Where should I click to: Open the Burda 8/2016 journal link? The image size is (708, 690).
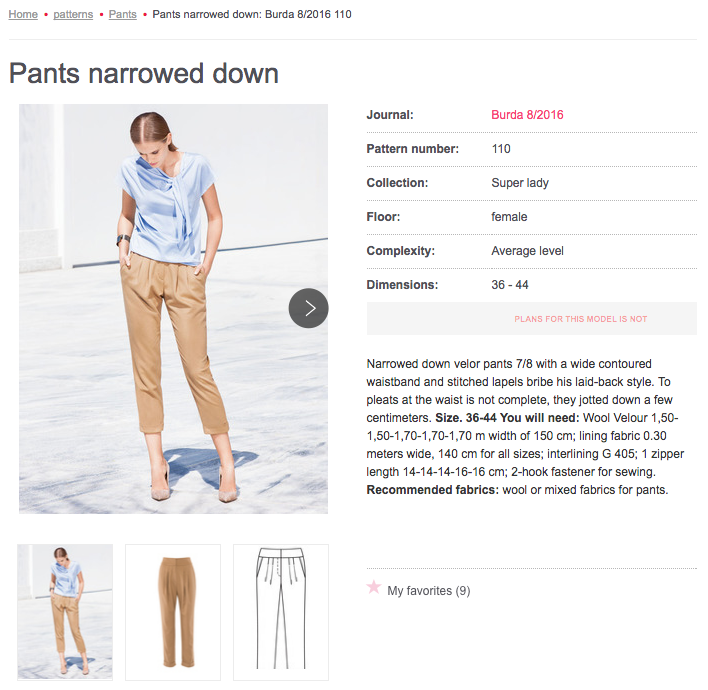[527, 115]
